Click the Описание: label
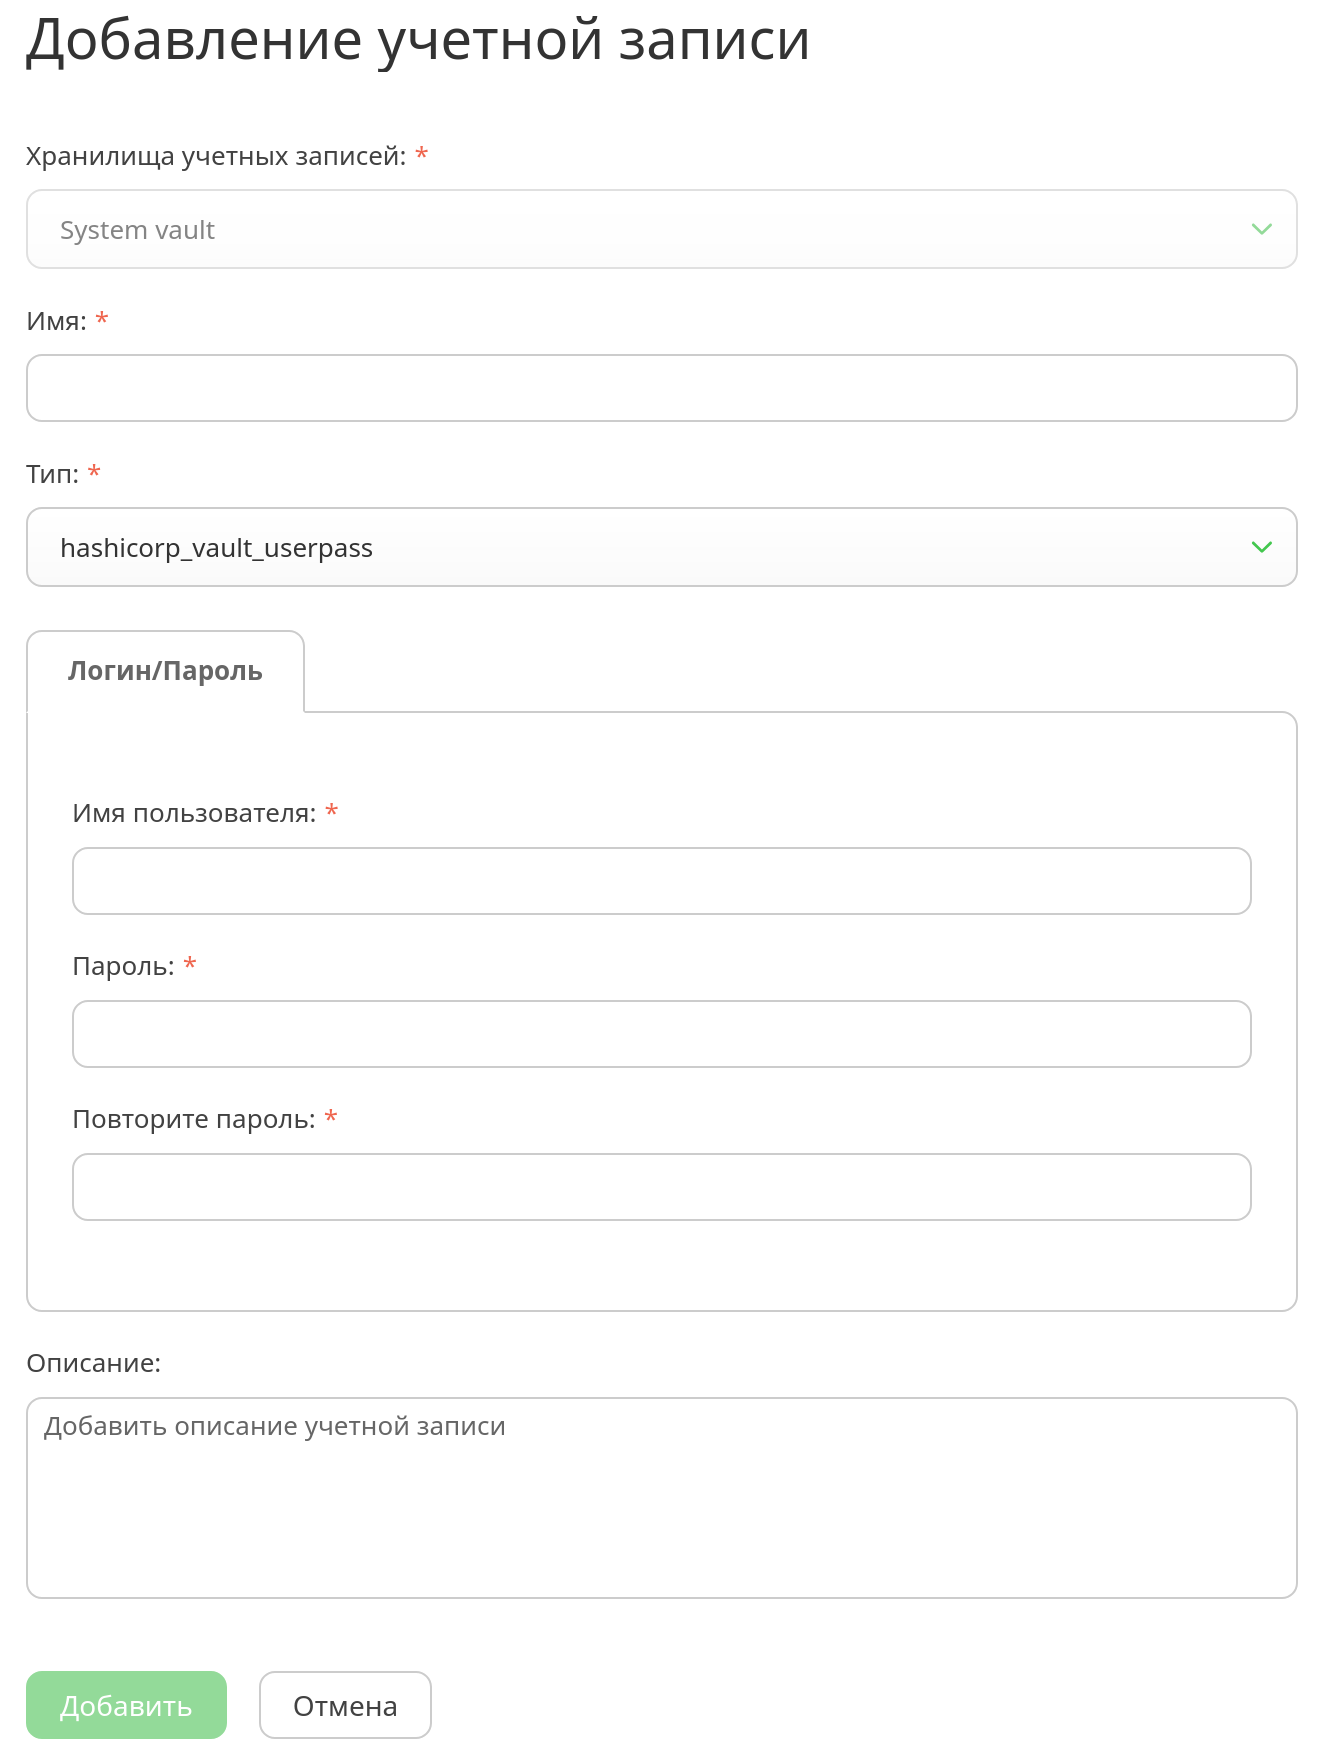 click(93, 1364)
